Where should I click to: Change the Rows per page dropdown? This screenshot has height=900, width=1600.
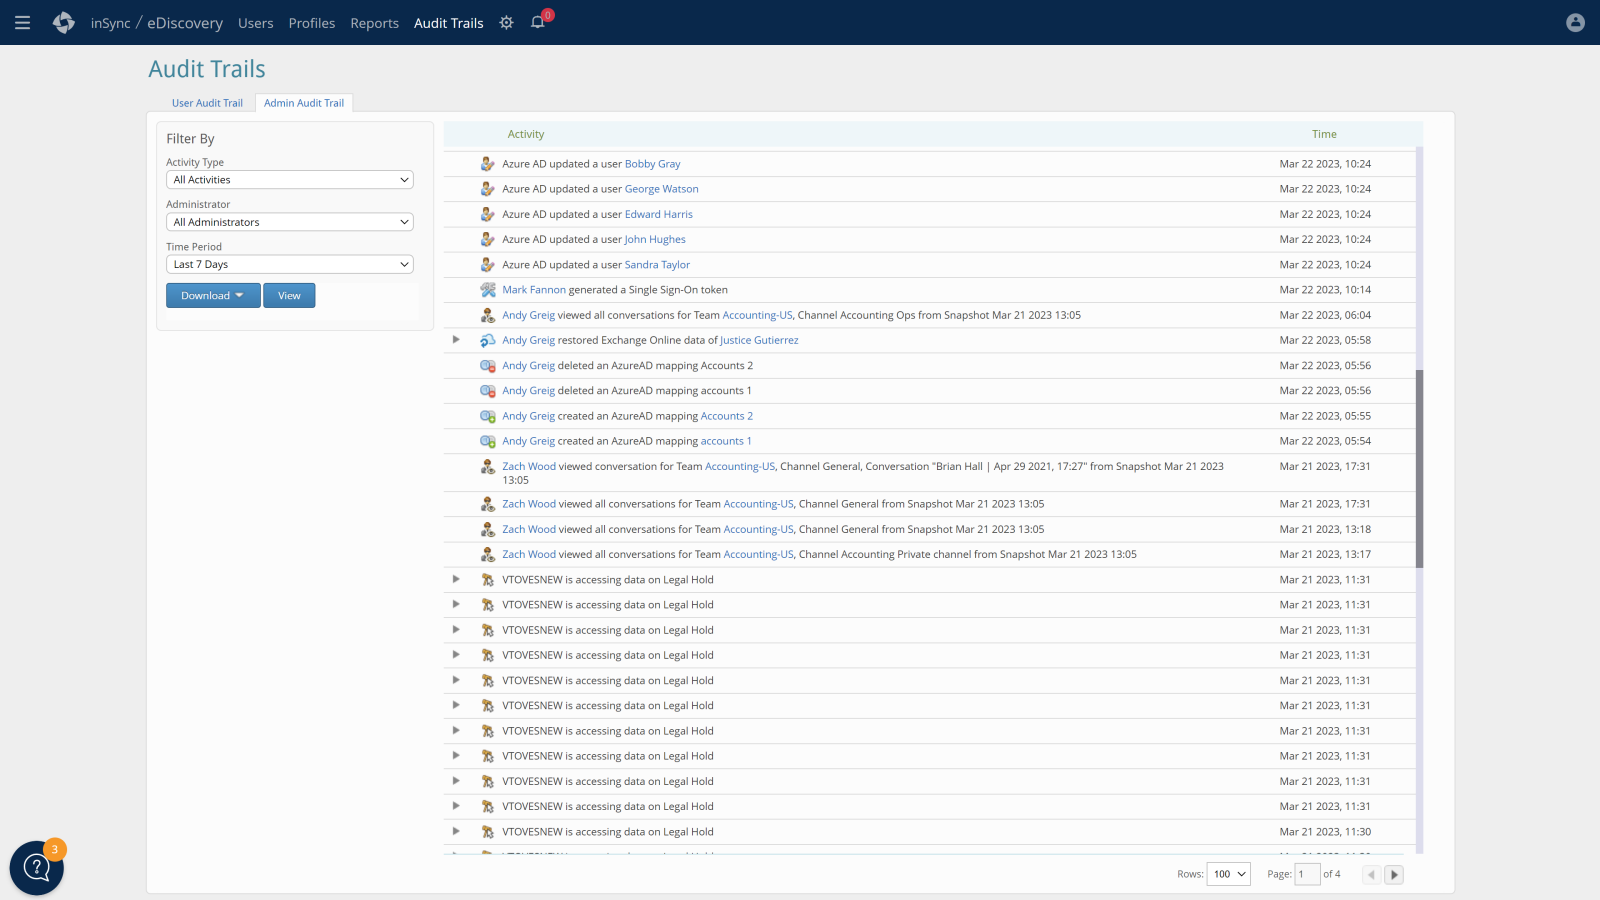pyautogui.click(x=1228, y=874)
